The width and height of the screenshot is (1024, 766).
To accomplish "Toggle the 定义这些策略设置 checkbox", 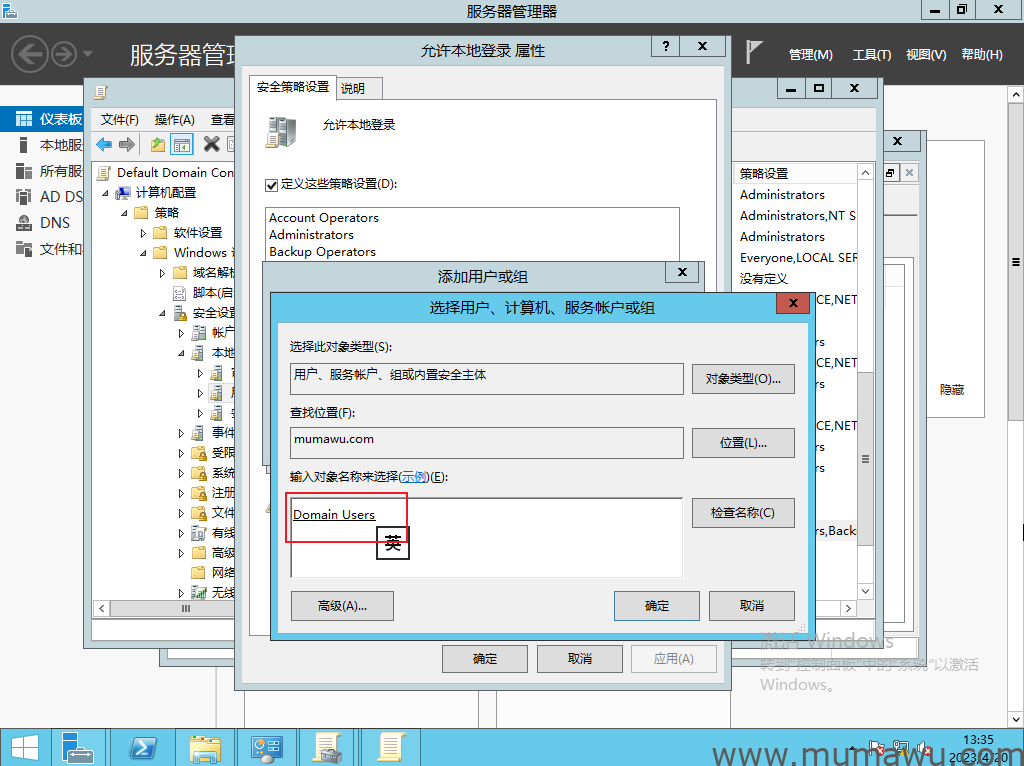I will 271,185.
